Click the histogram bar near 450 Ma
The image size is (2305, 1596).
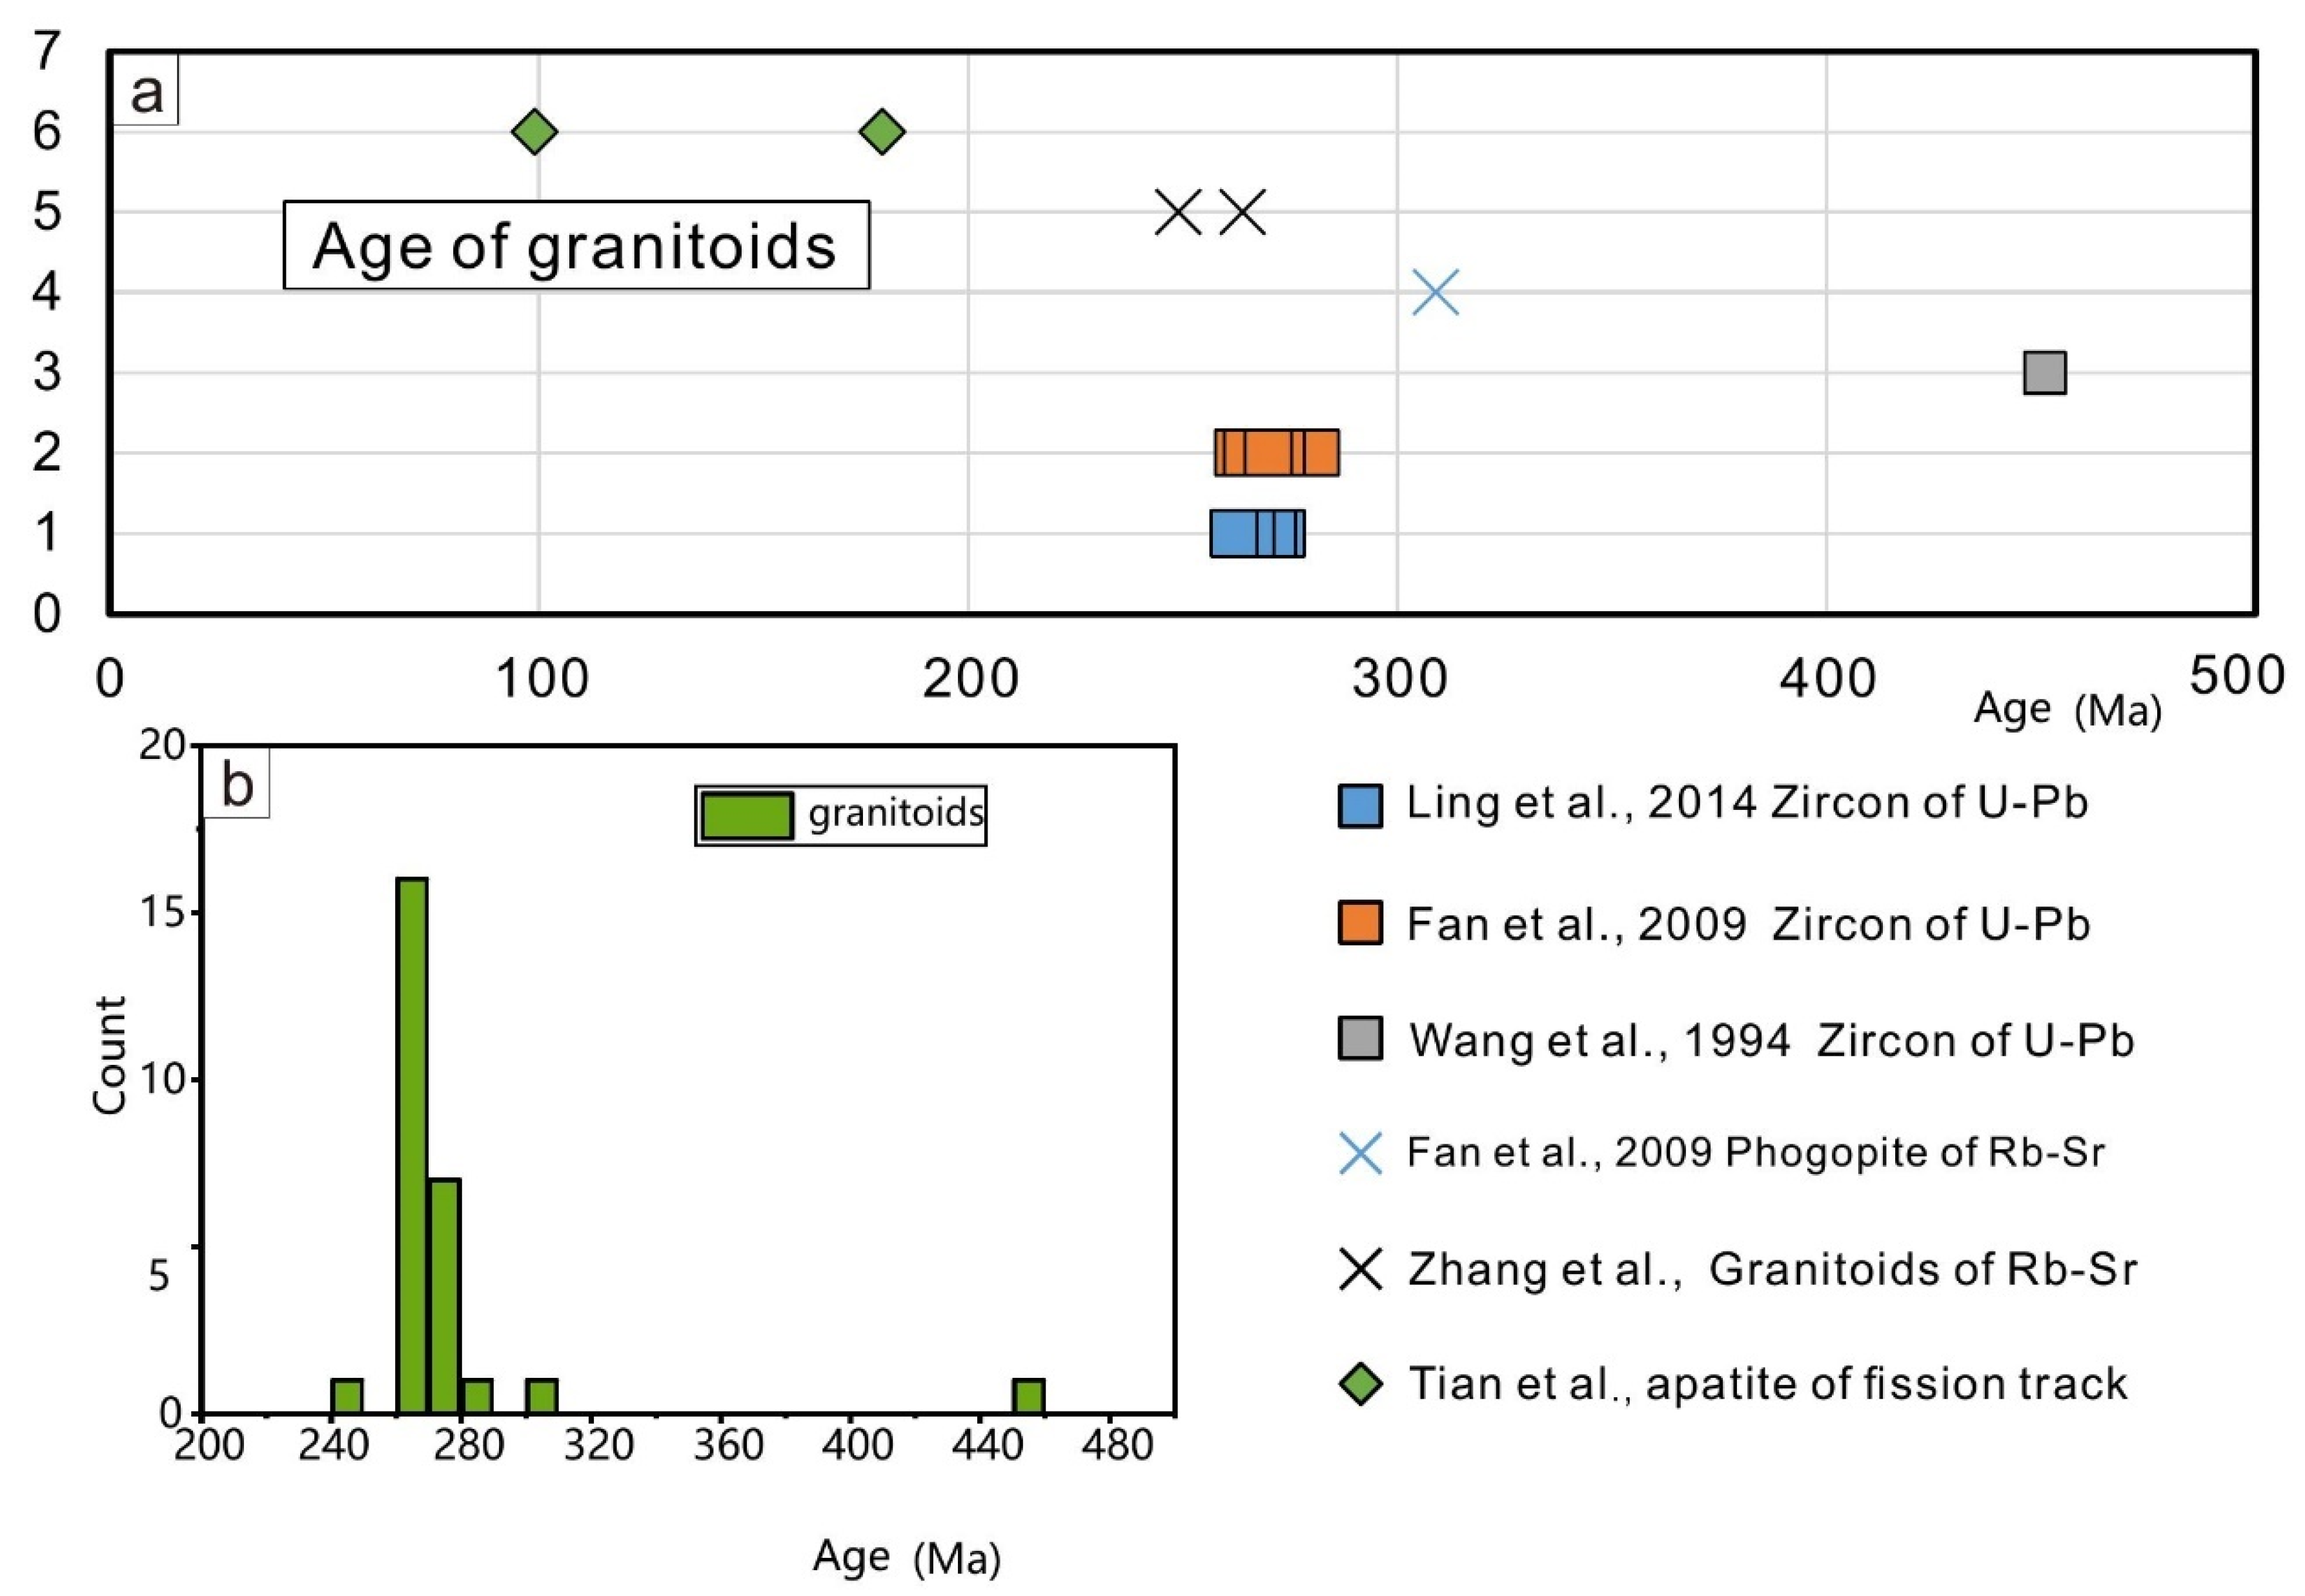coord(1028,1396)
